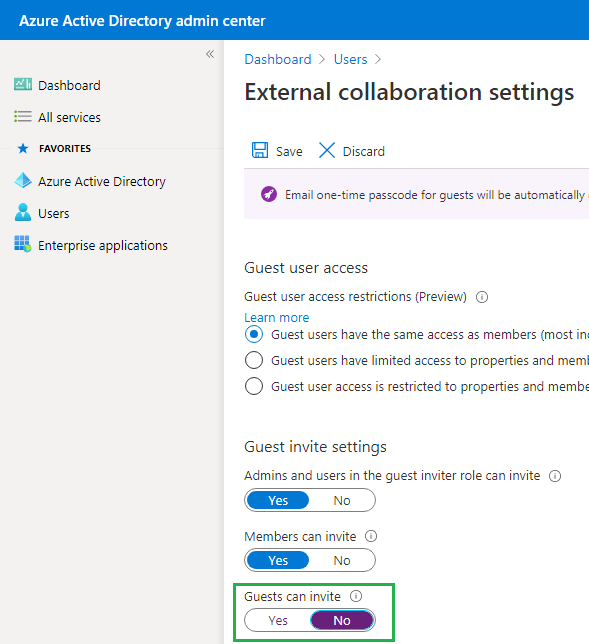
Task: Select Enterprise applications in the sidebar
Action: 103,246
